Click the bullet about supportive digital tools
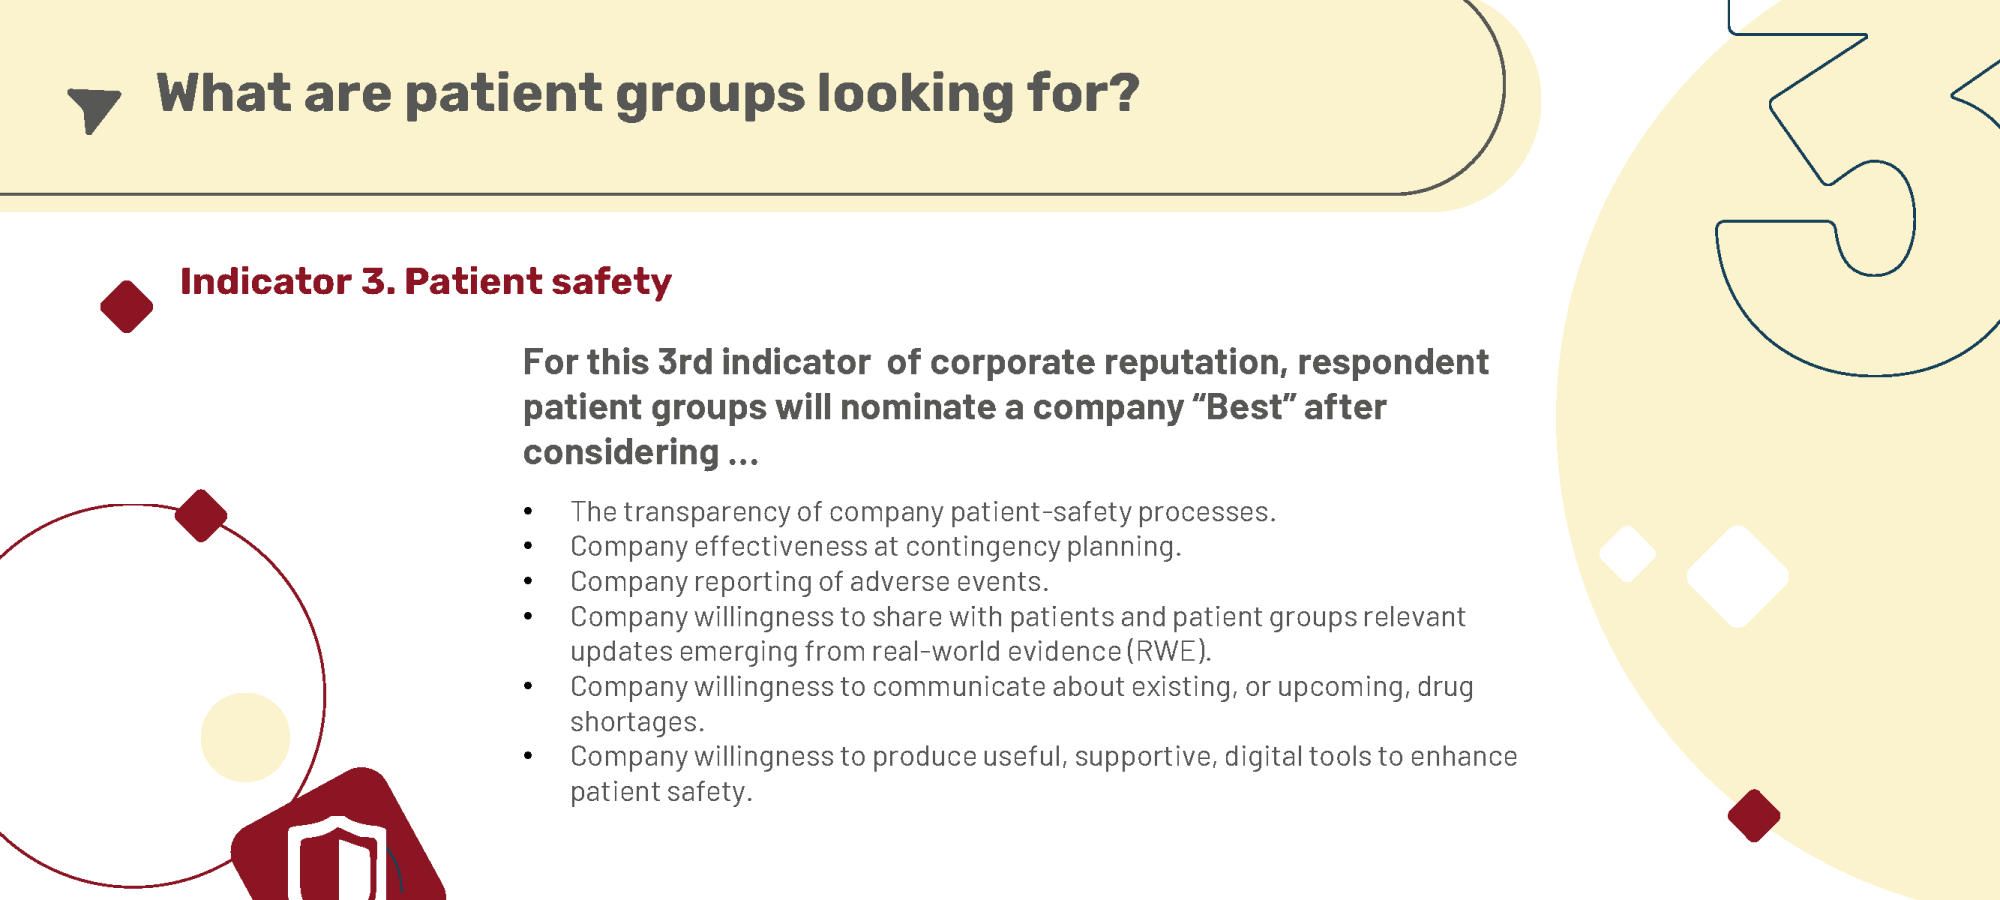Image resolution: width=2000 pixels, height=900 pixels. (x=1044, y=774)
